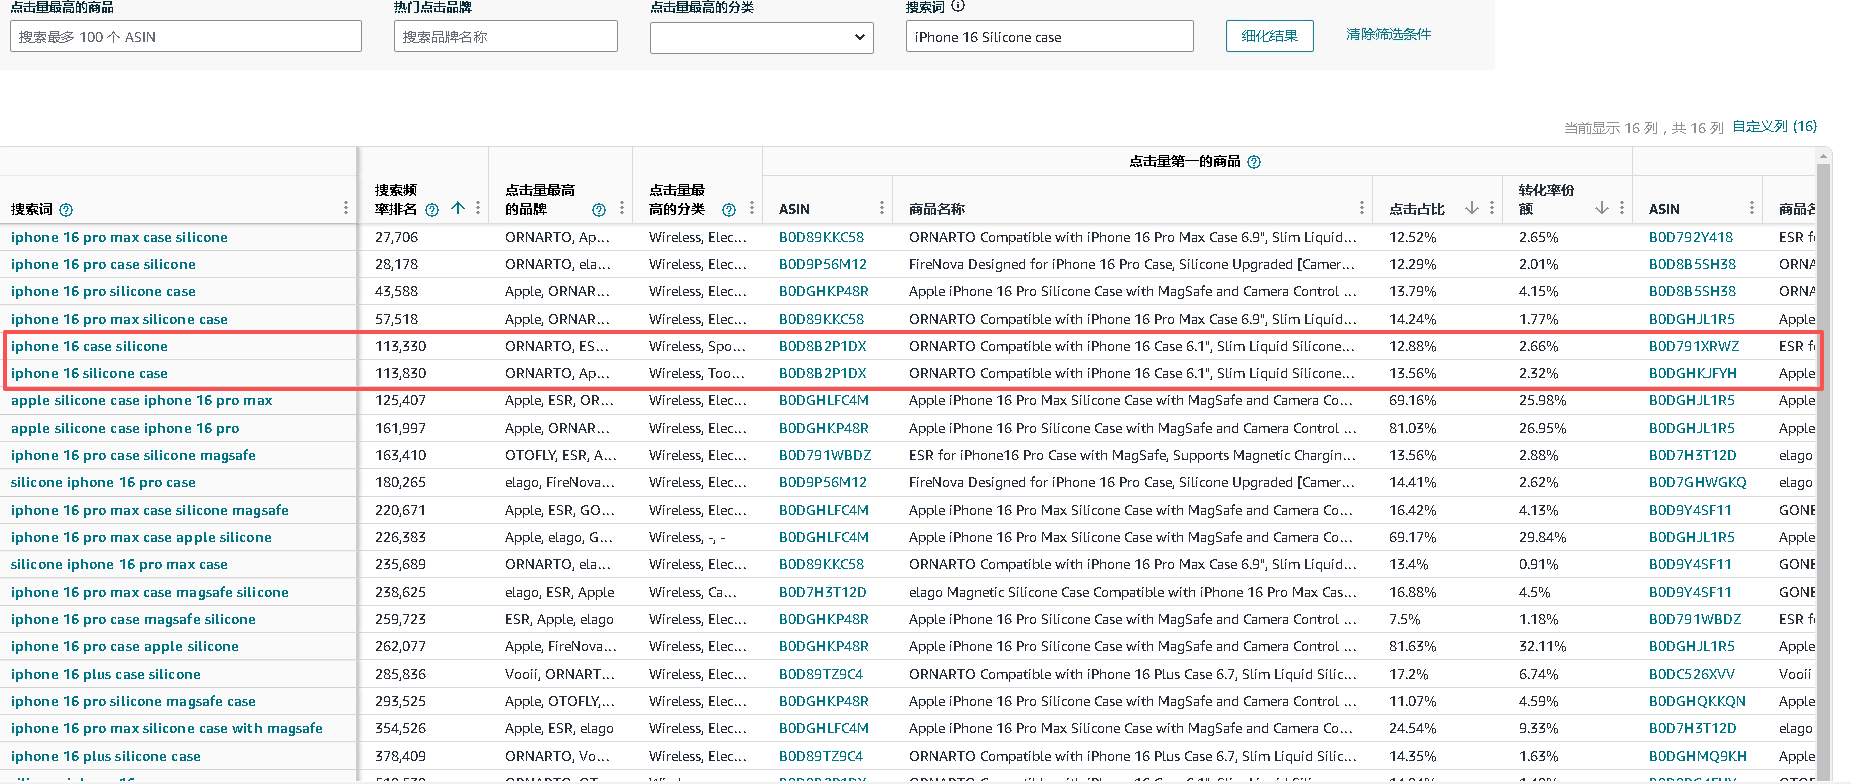
Task: Open search term iphone 16 silicone case
Action: 89,374
